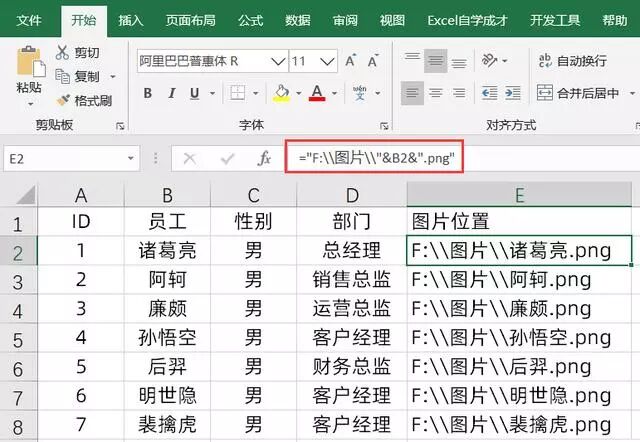The width and height of the screenshot is (640, 442).
Task: Switch to the Formulas (公式) tab
Action: (251, 20)
